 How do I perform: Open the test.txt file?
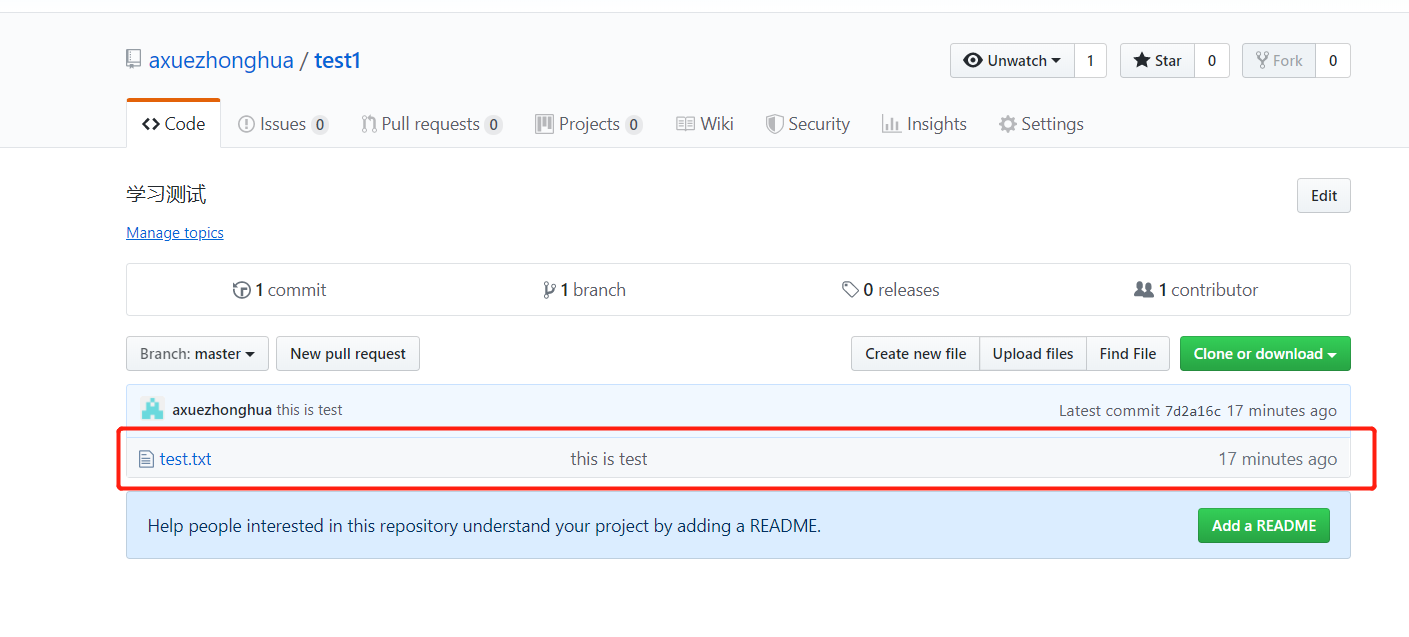186,459
